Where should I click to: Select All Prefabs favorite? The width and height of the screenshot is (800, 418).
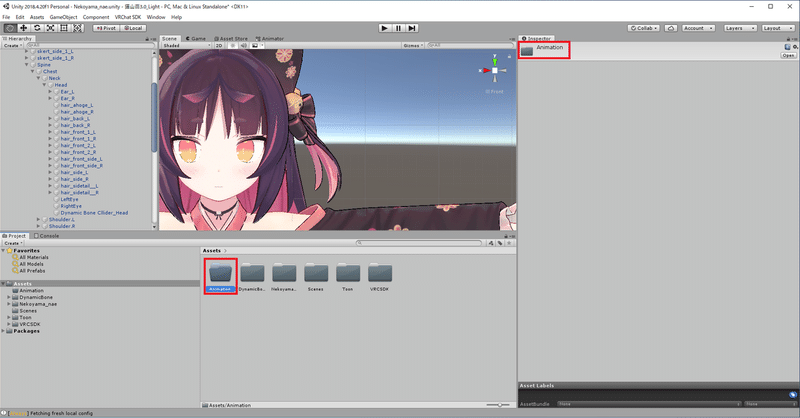point(32,271)
